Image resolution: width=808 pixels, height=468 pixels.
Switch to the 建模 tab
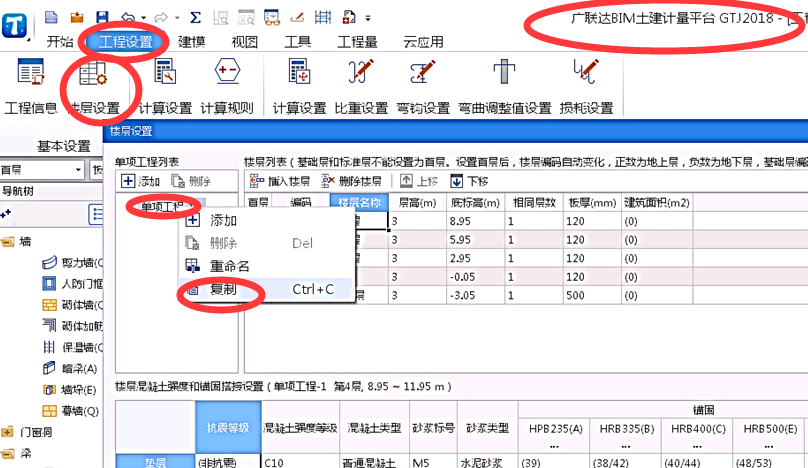192,42
